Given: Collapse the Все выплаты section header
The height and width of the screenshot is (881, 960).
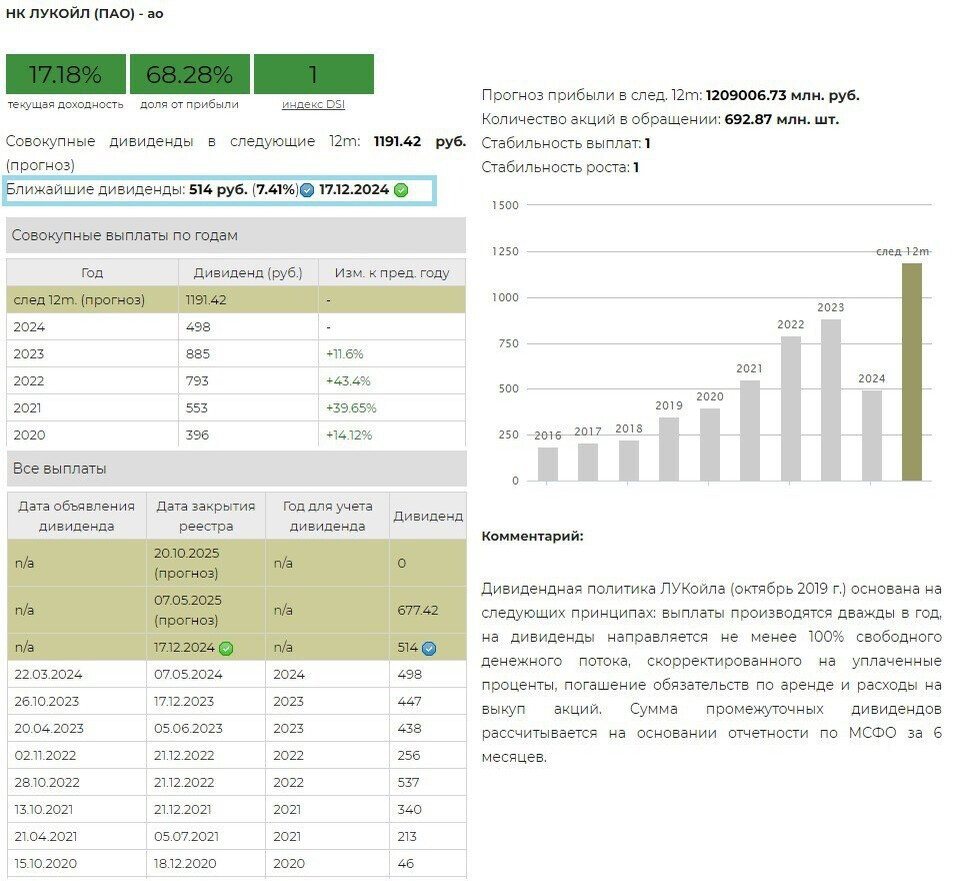Looking at the screenshot, I should click(236, 468).
